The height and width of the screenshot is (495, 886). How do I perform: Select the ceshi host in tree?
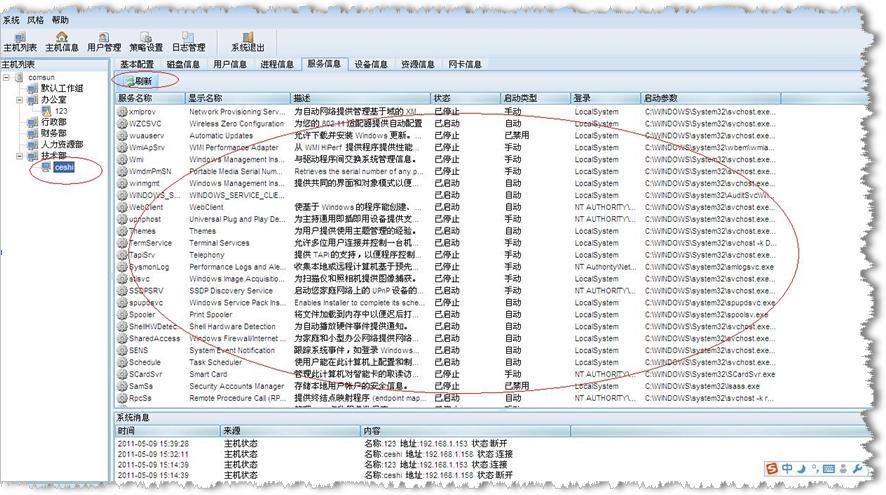[x=64, y=167]
